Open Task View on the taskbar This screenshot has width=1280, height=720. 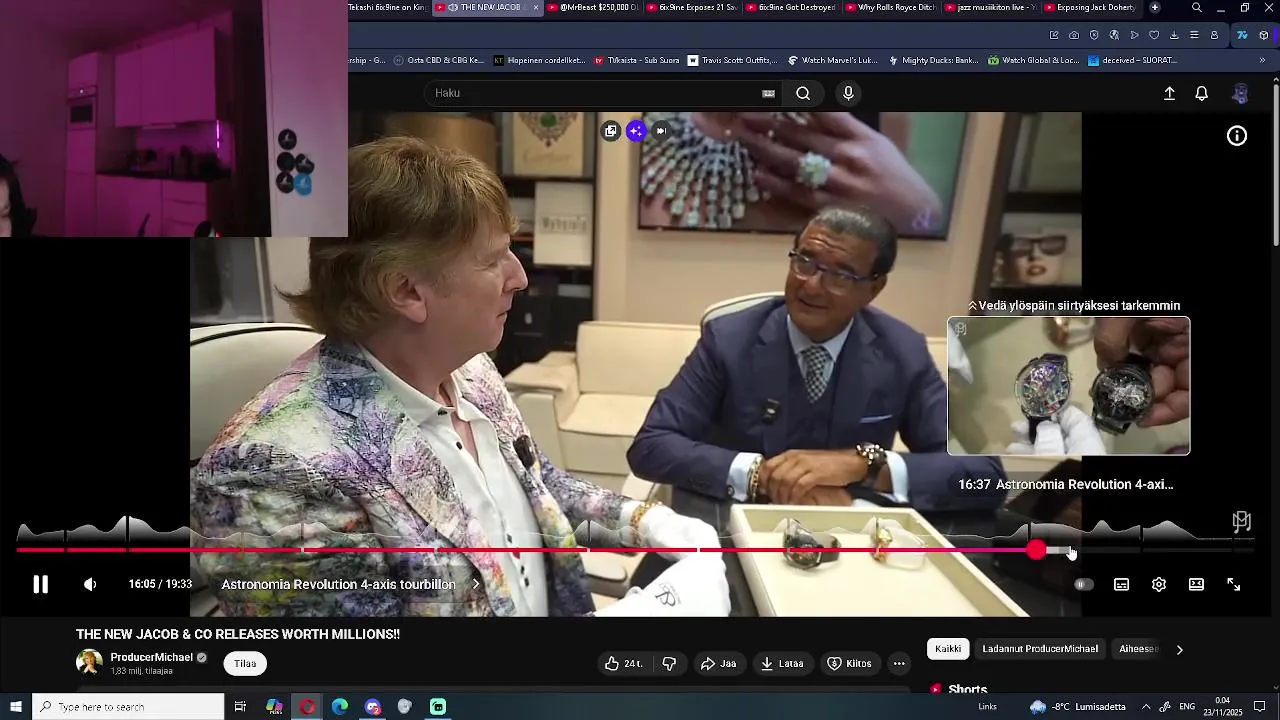point(240,707)
